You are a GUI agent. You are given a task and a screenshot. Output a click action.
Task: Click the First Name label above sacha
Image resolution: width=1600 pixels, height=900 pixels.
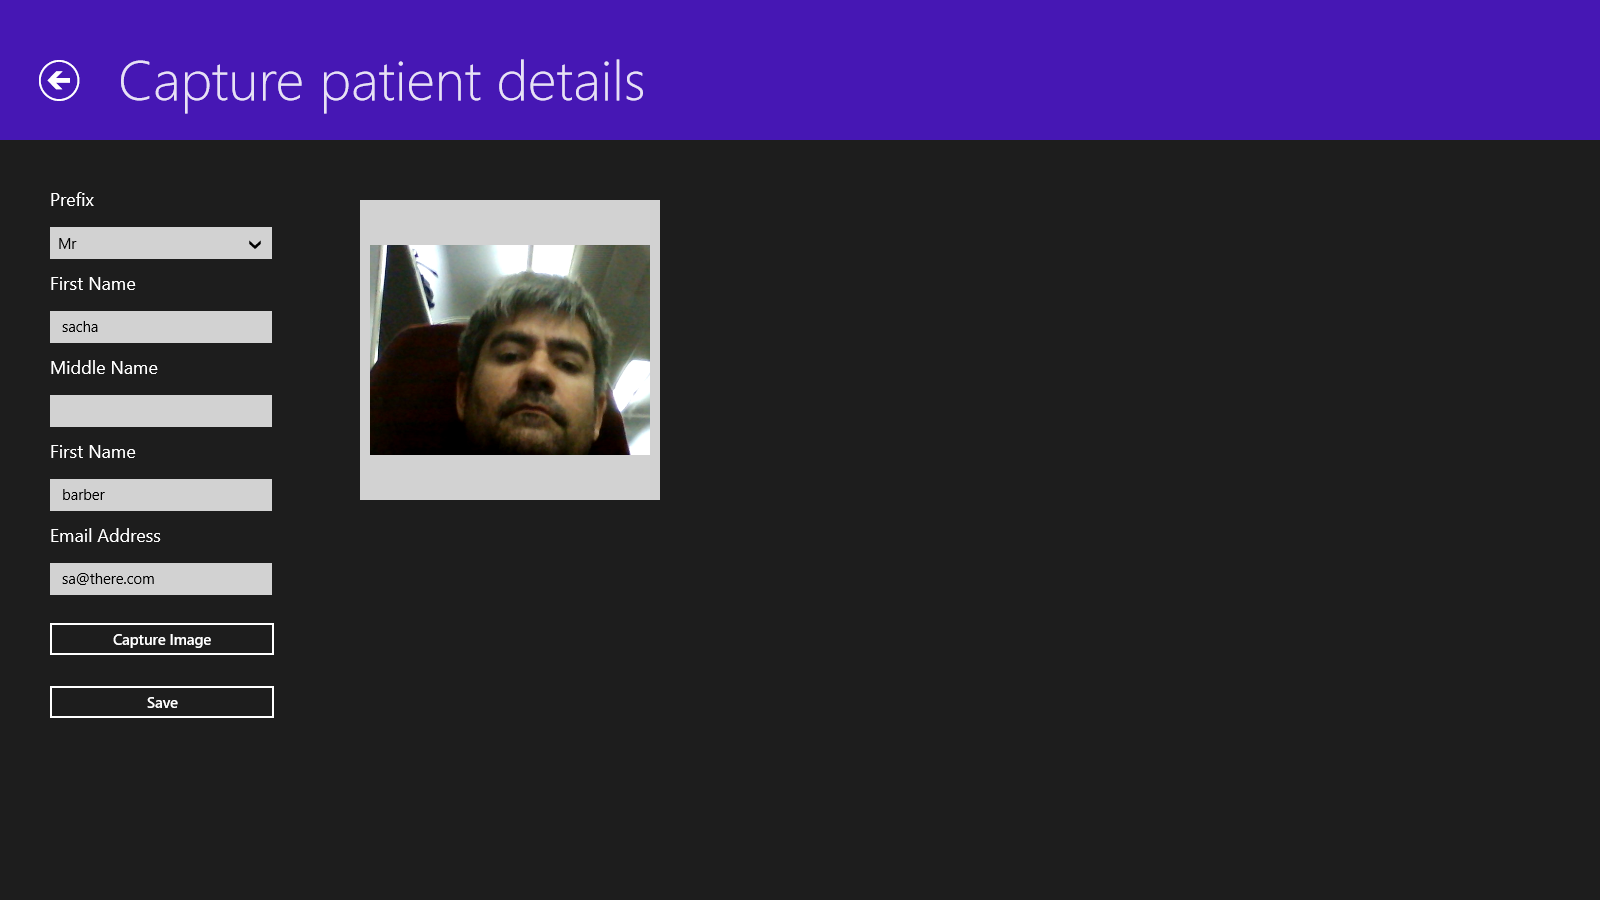tap(93, 284)
